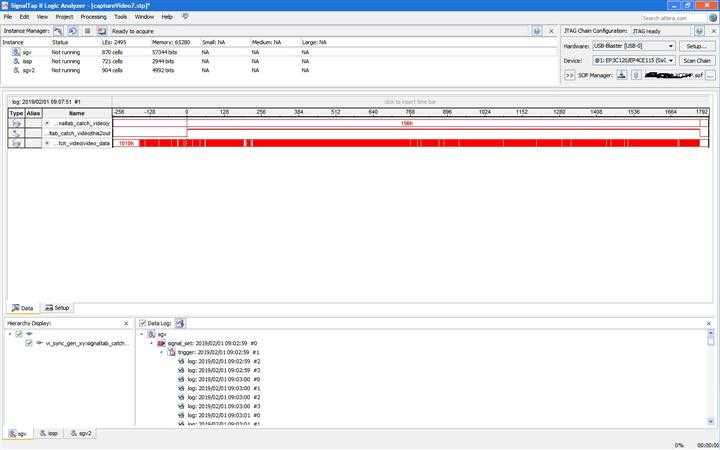Browse for SOF file with the ... button

point(710,75)
